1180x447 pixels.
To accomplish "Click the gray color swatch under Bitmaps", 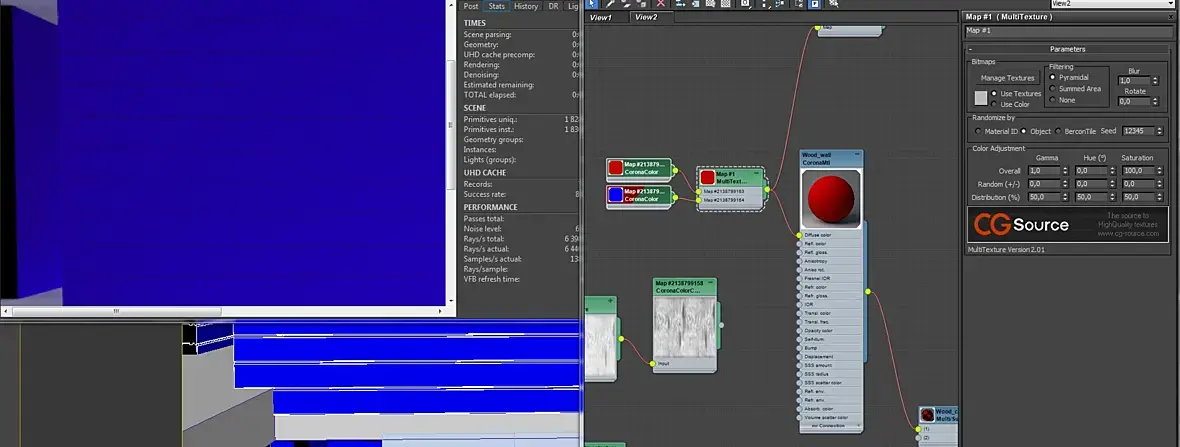I will click(x=981, y=98).
